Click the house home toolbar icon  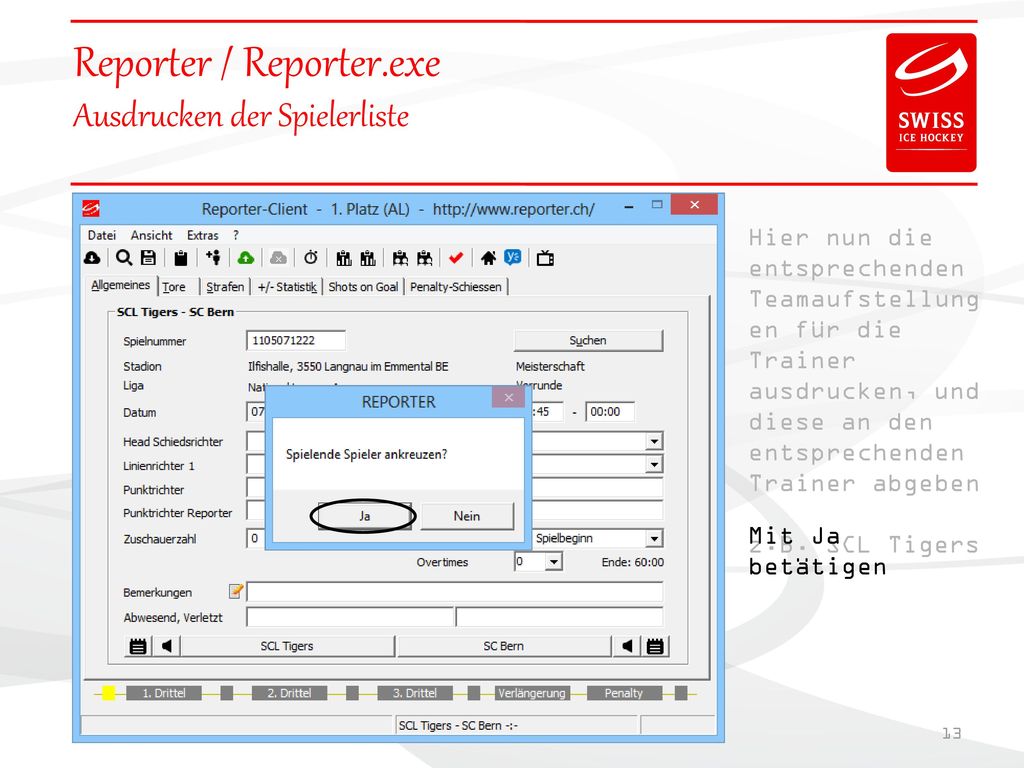(488, 259)
